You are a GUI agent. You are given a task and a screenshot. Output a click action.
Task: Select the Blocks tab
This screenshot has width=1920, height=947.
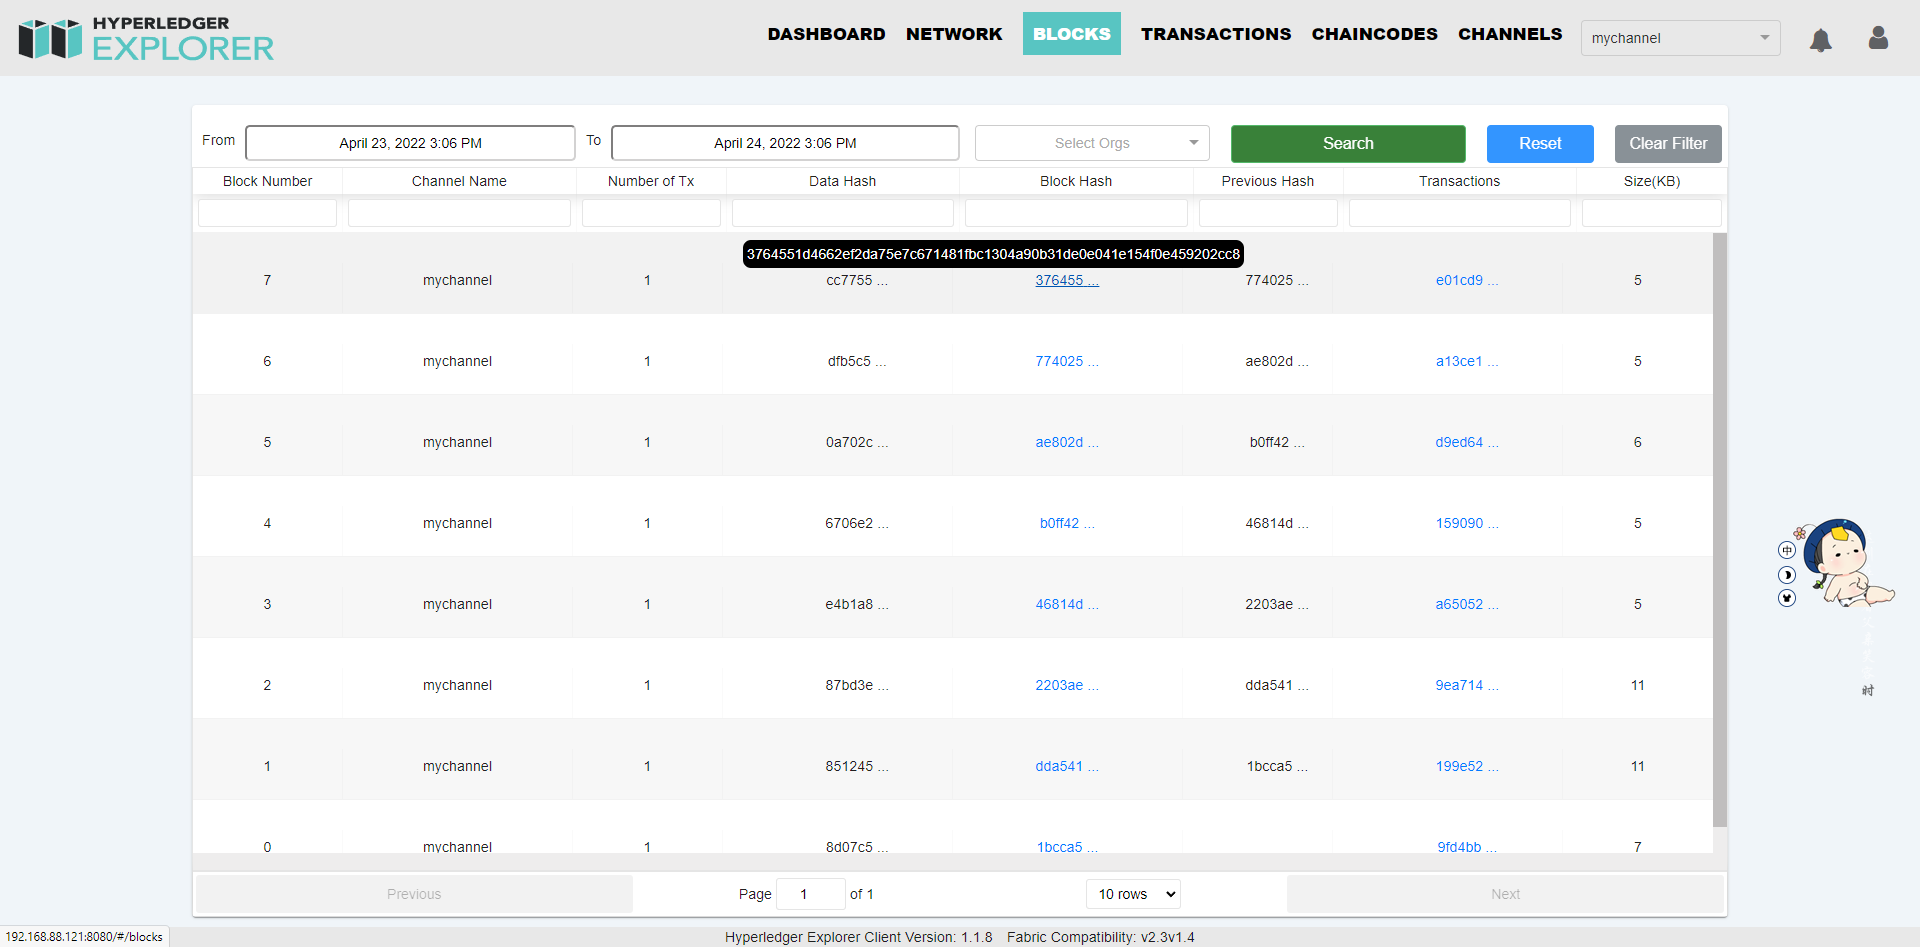[1072, 34]
